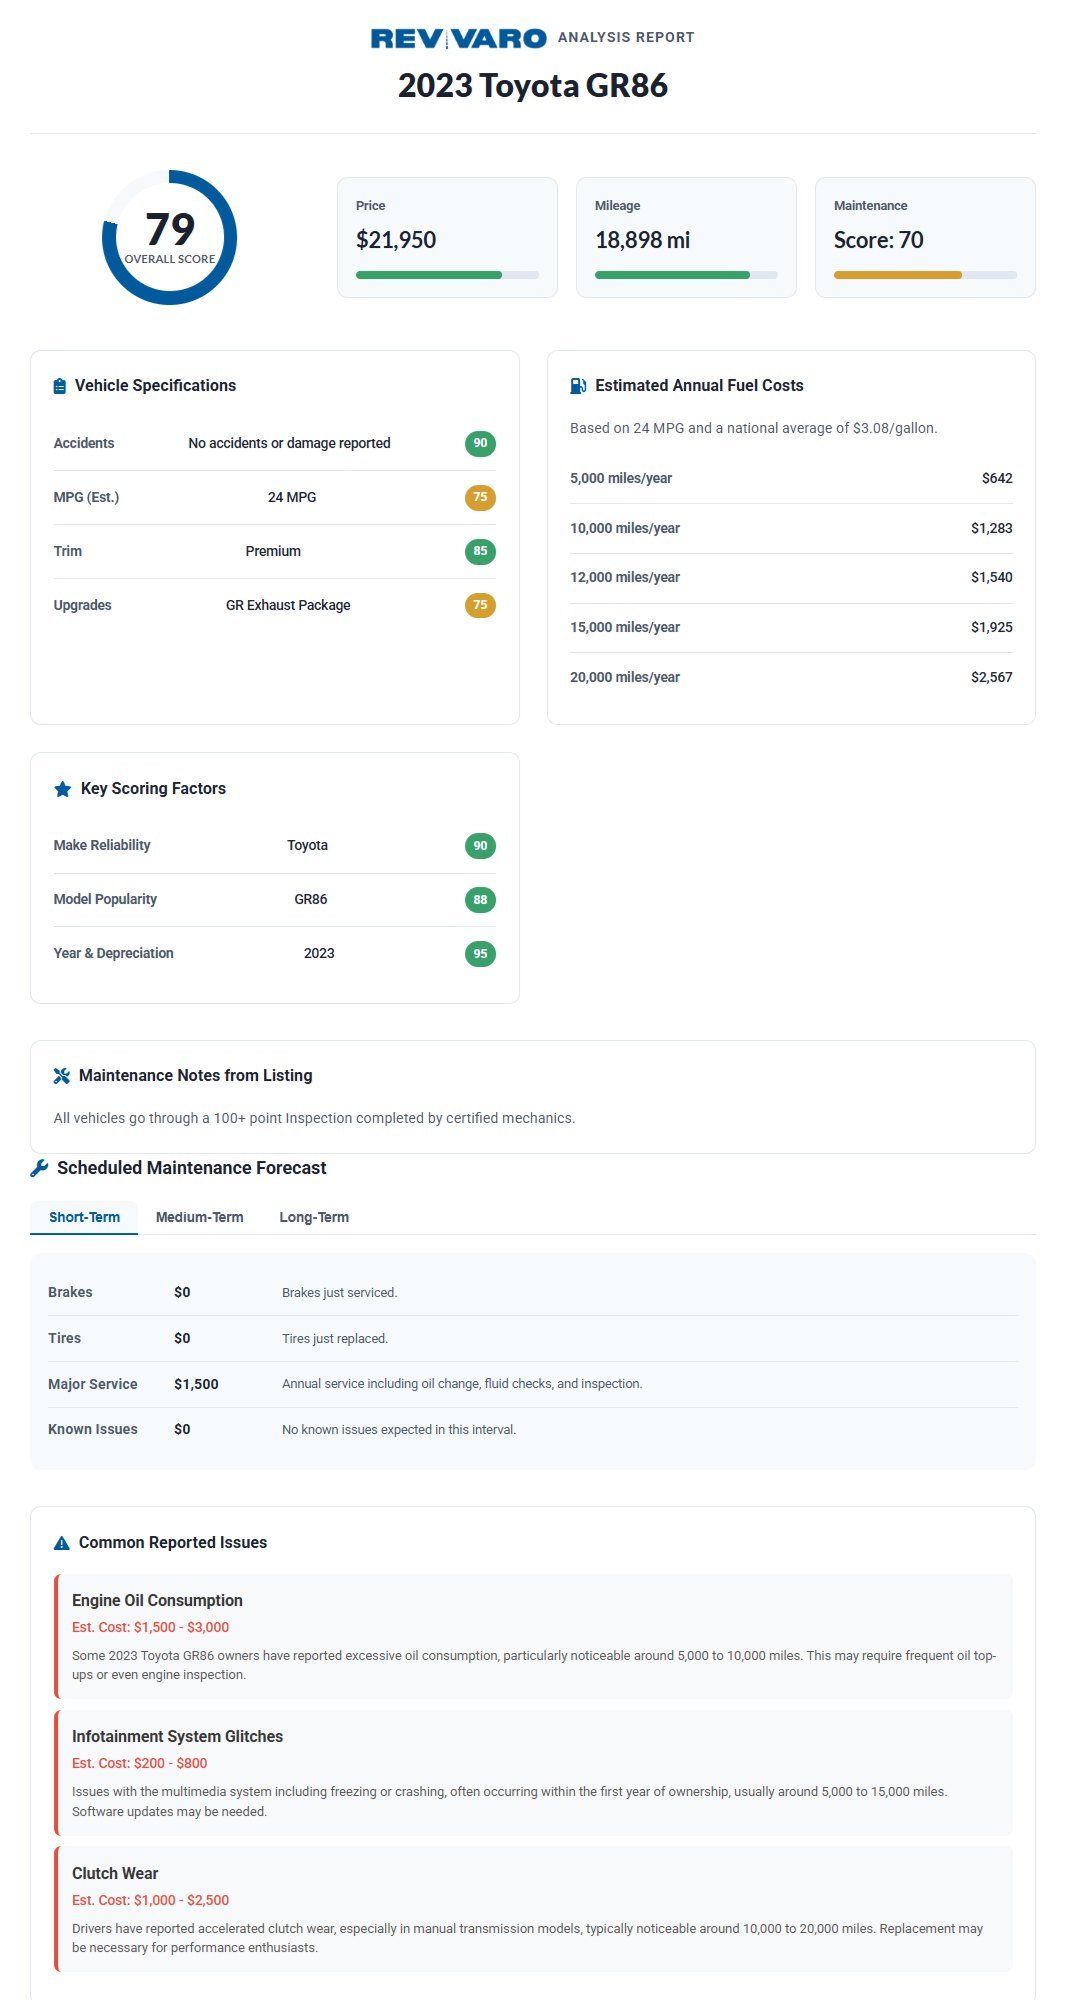Click the warning triangle Common Issues icon

point(62,1543)
